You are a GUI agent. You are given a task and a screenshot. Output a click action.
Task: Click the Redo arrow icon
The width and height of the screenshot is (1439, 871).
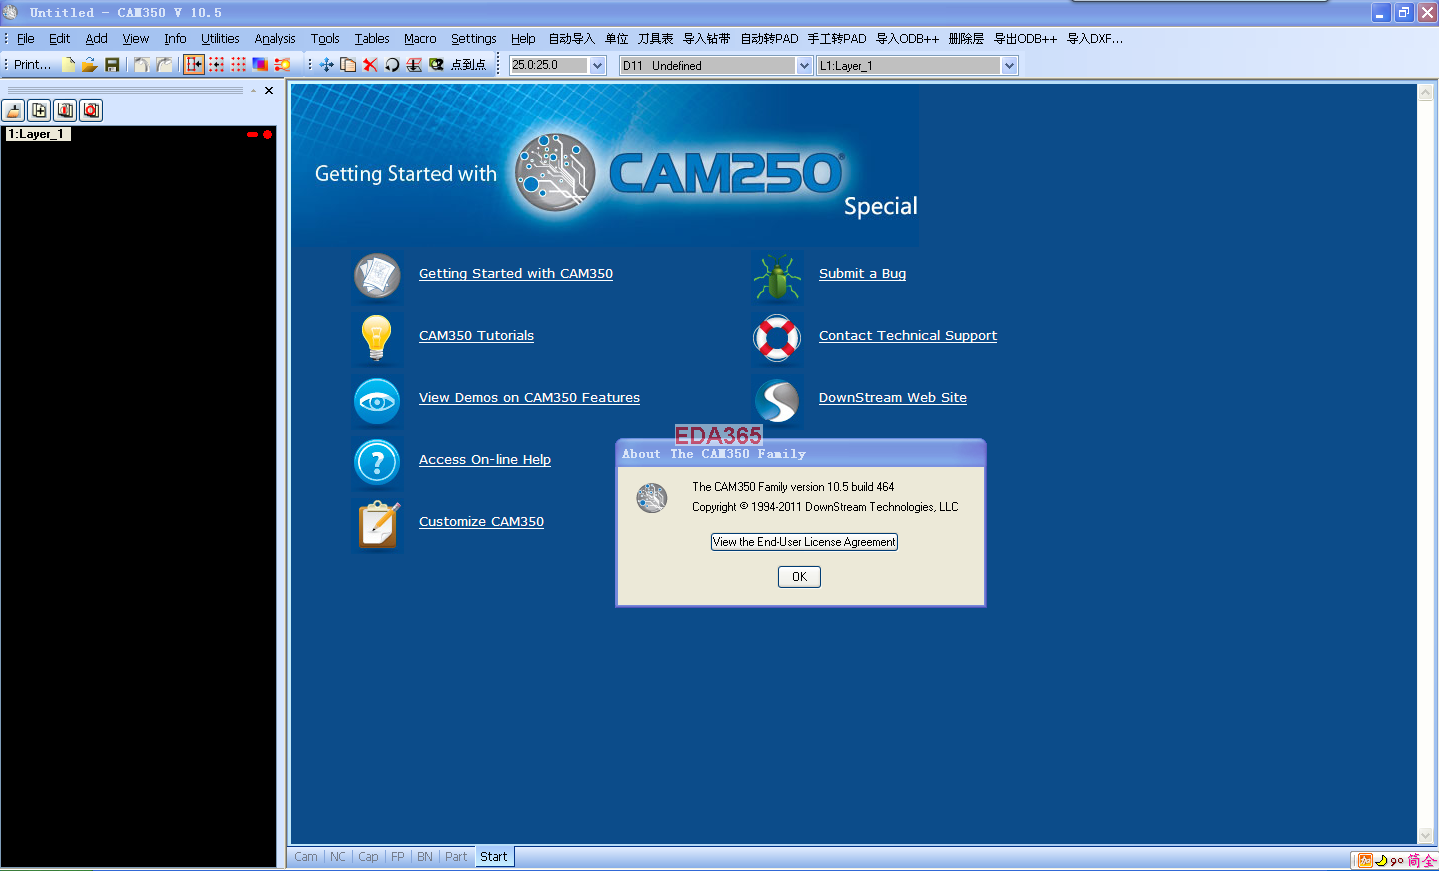[x=164, y=65]
